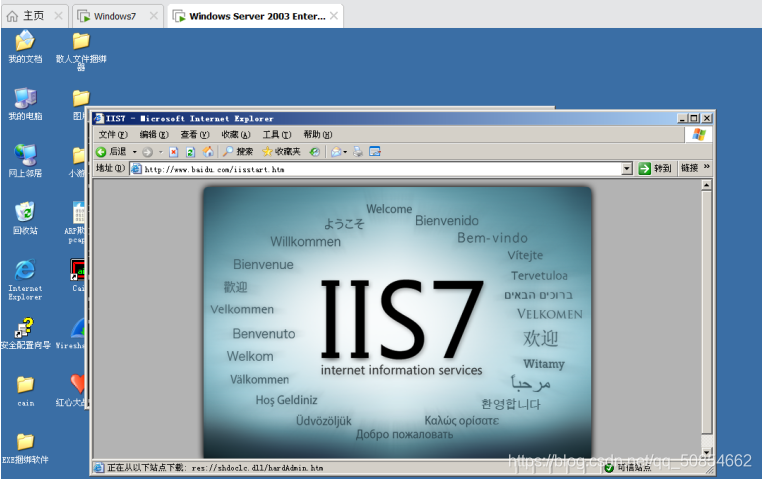Open the Search (搜索) toolbar button
The image size is (762, 480).
click(x=238, y=152)
